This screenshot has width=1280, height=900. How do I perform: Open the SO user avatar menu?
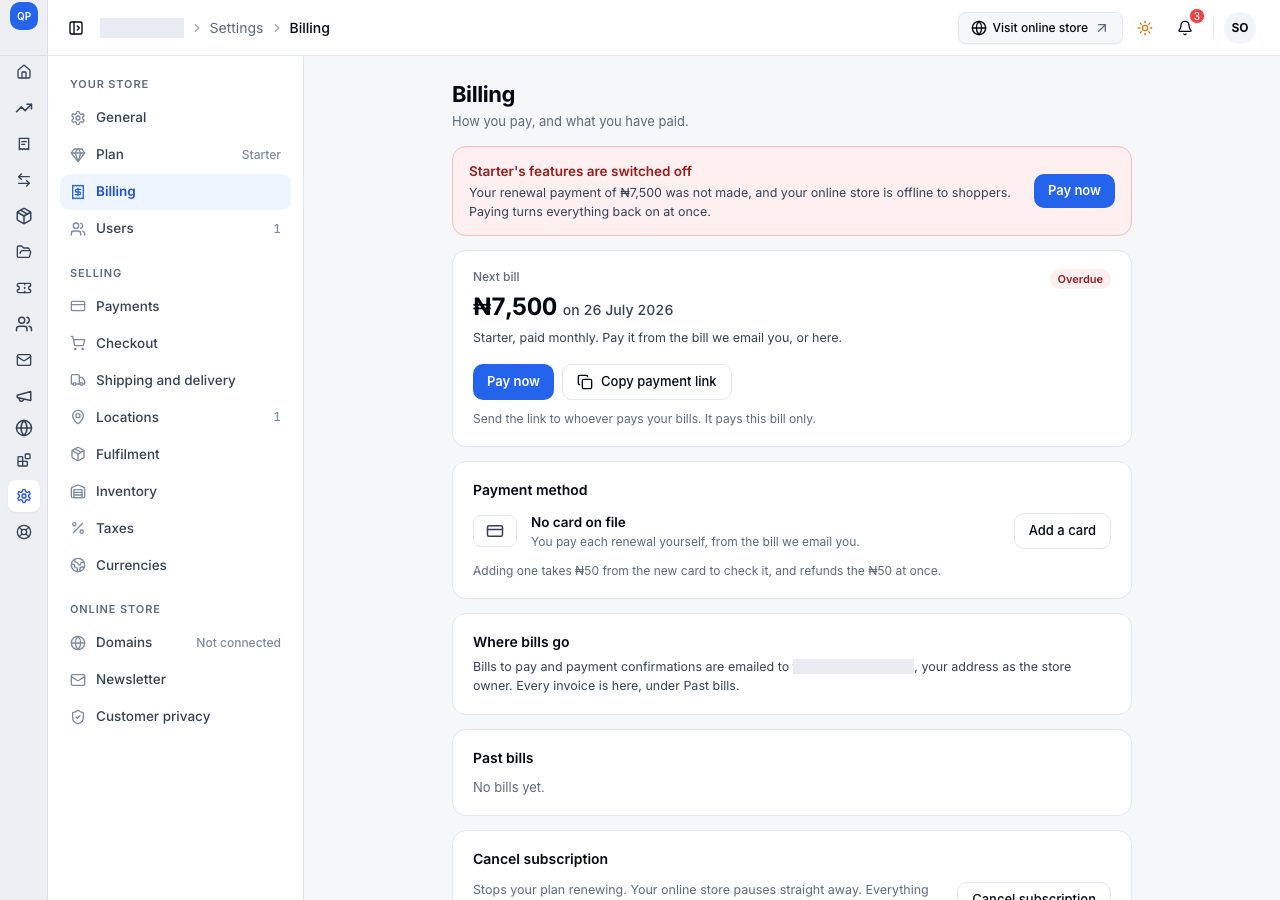pos(1240,28)
